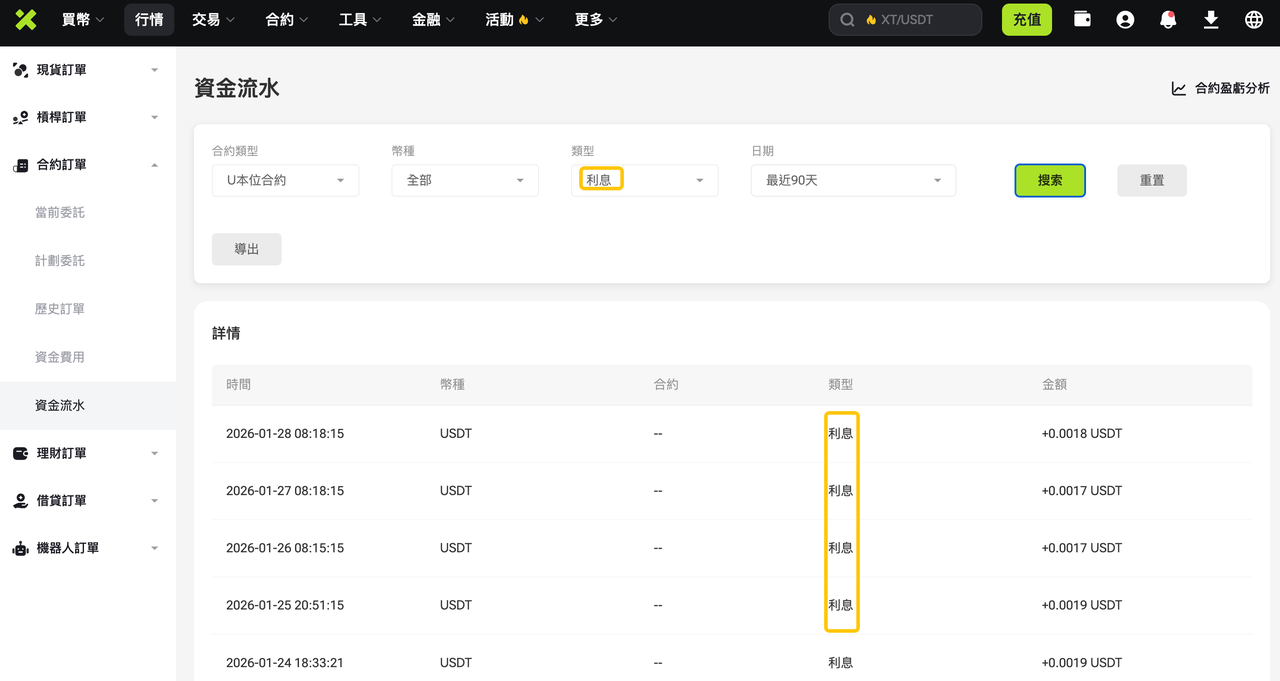
Task: Click the 導出 export button
Action: (x=246, y=249)
